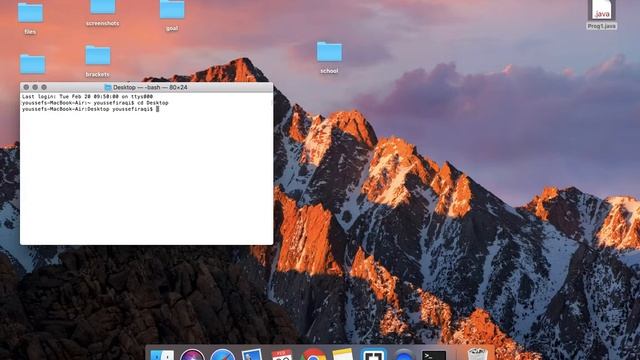640x360 pixels.
Task: Click the 'Last login: Tue Feb 20' line
Action: coord(87,97)
